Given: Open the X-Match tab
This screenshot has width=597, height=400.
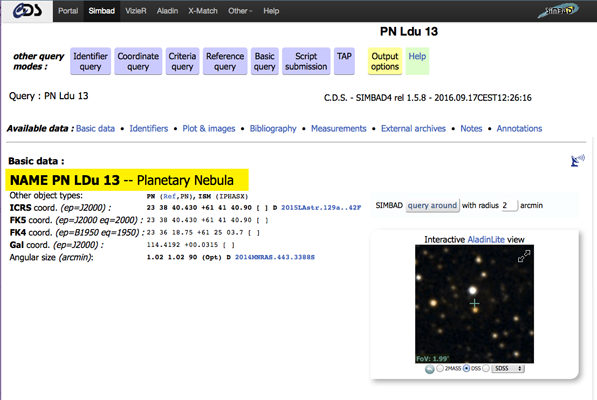Looking at the screenshot, I should click(x=203, y=11).
